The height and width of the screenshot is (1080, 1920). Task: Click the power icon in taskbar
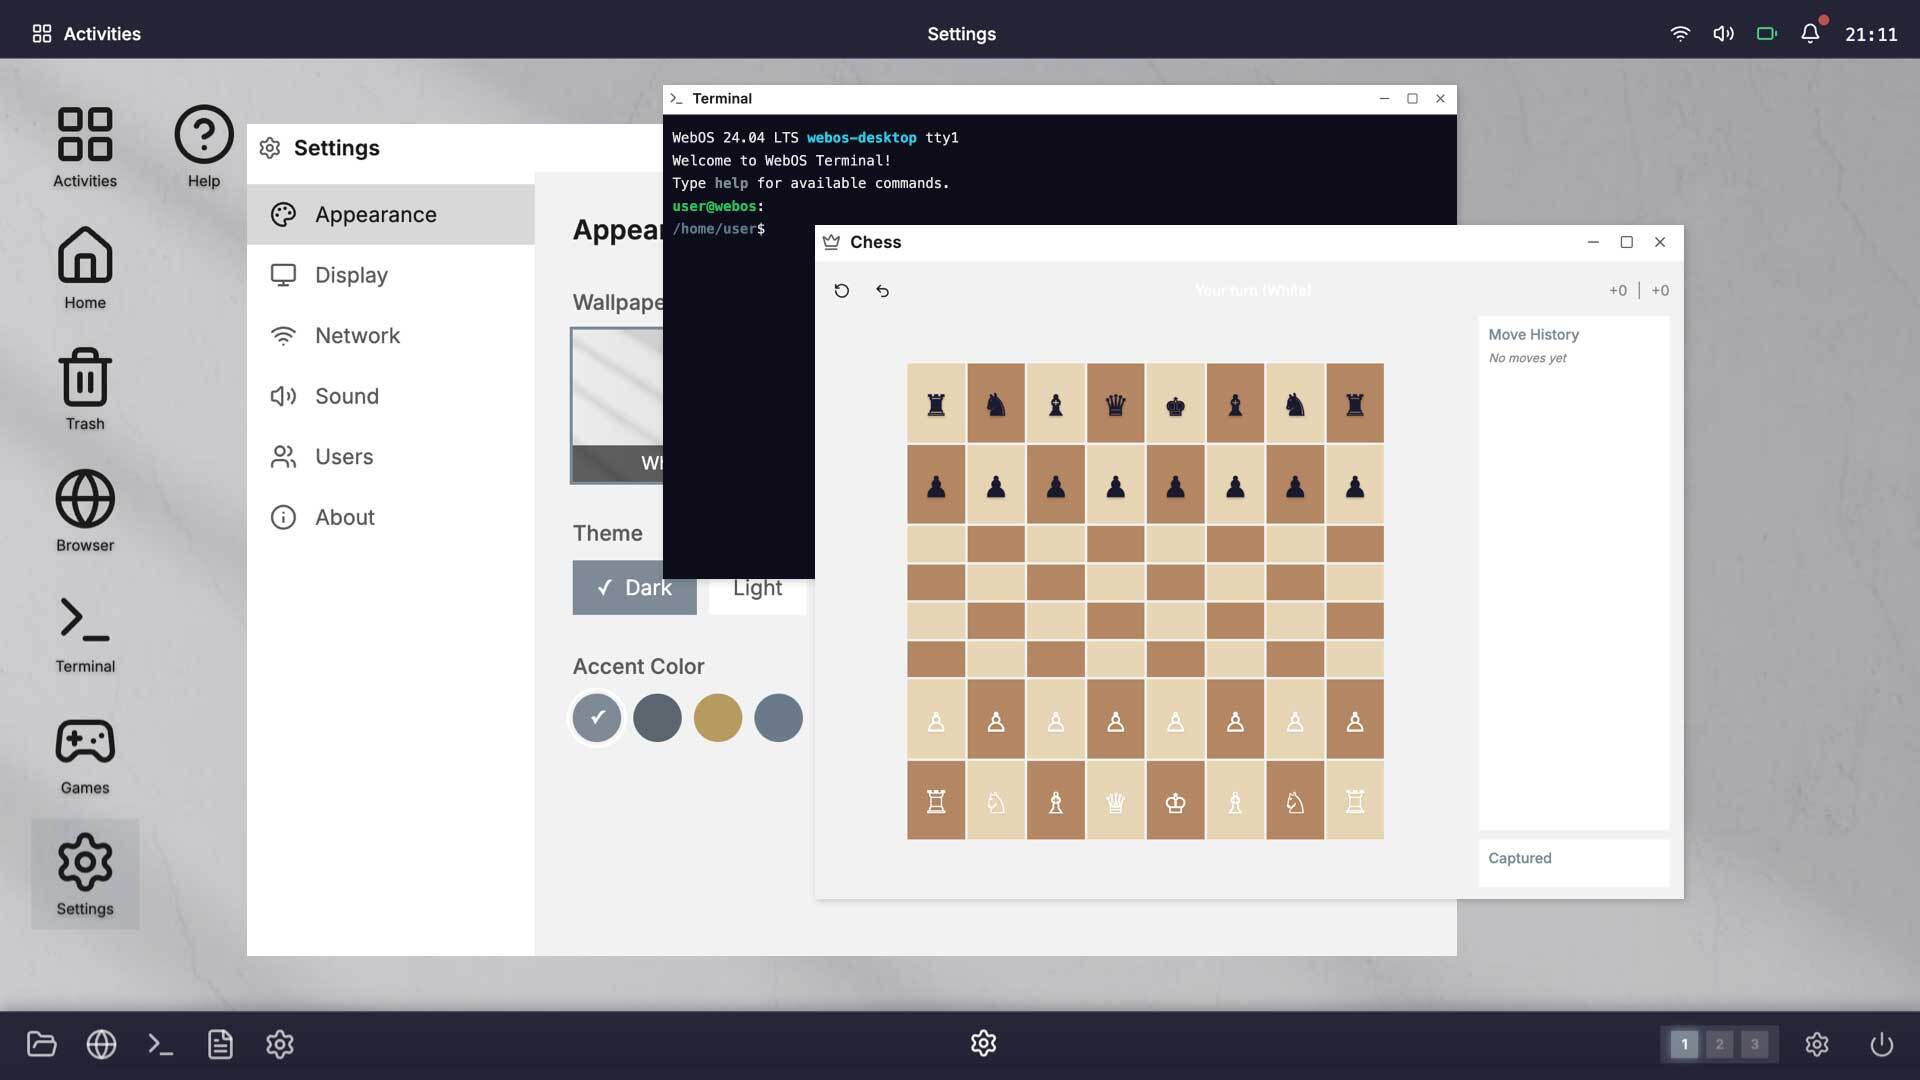(x=1881, y=1044)
